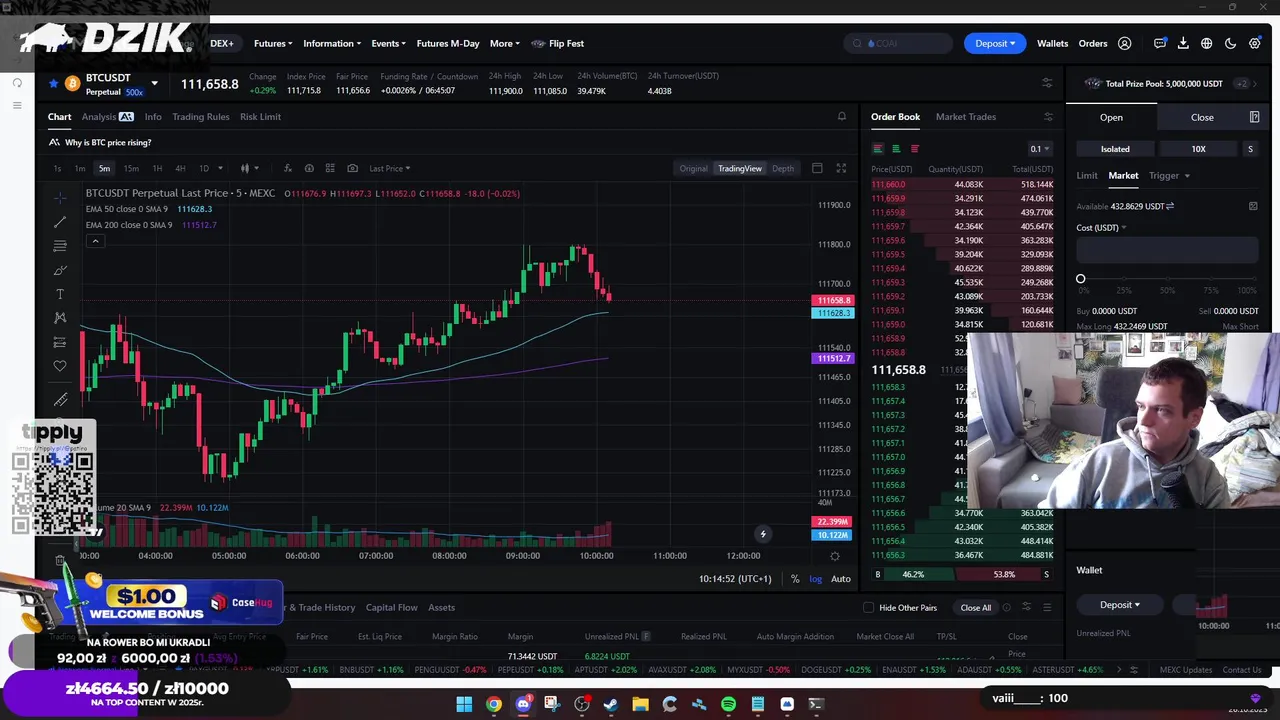
Task: Show only buy orders in order book
Action: [896, 149]
